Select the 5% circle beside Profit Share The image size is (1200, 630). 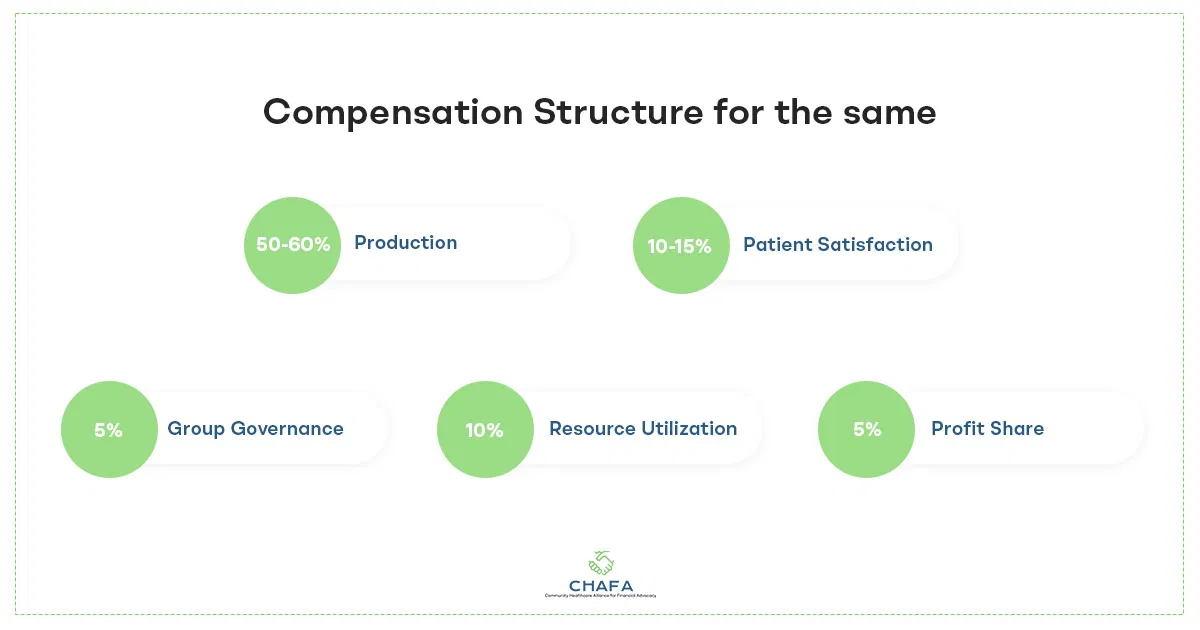point(866,429)
